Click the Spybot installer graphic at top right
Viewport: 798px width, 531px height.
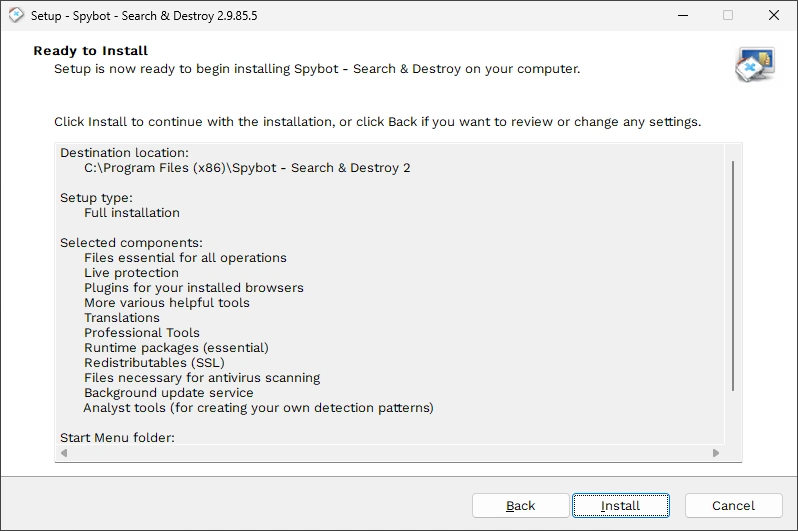755,65
